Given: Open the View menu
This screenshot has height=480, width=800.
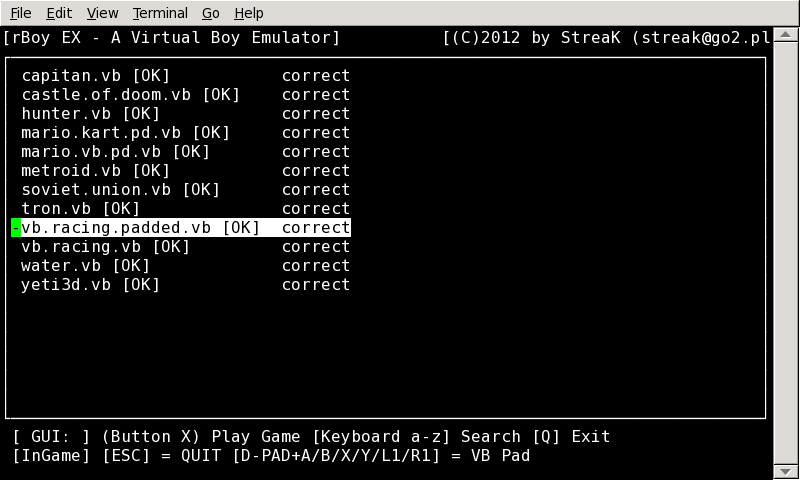Looking at the screenshot, I should (102, 13).
